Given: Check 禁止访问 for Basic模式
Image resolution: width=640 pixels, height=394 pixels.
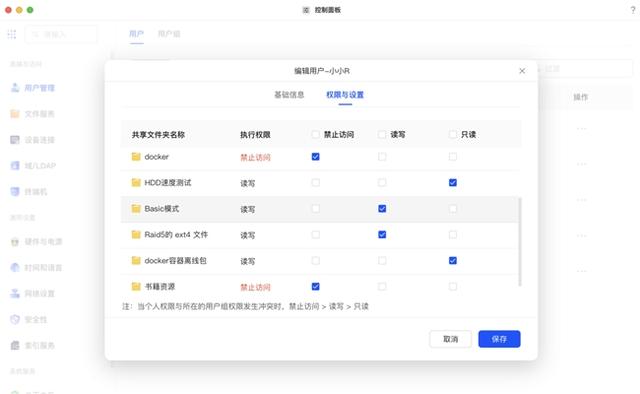Looking at the screenshot, I should click(316, 209).
